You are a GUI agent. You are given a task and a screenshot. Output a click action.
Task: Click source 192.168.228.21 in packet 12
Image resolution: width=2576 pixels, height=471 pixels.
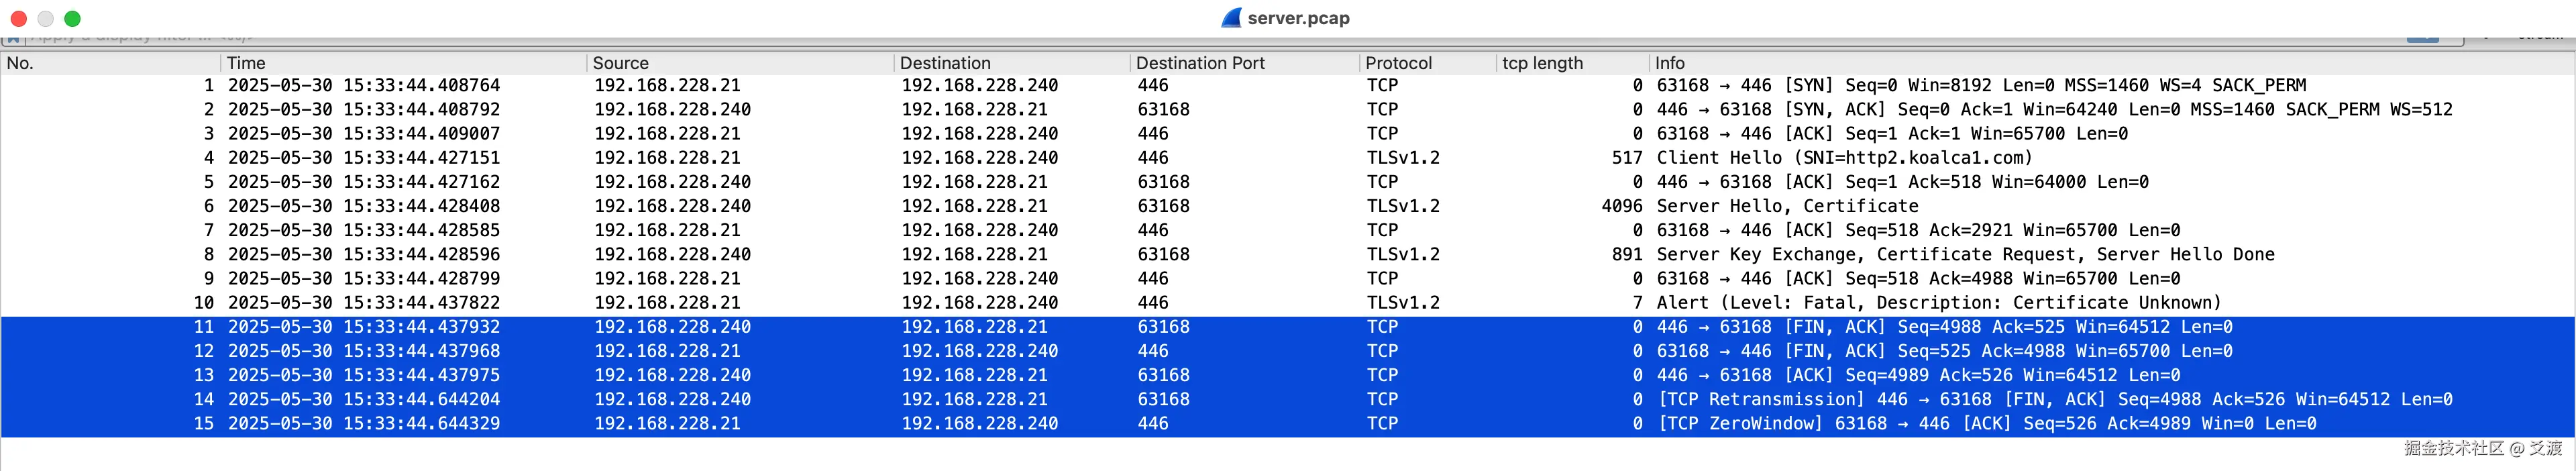tap(668, 351)
